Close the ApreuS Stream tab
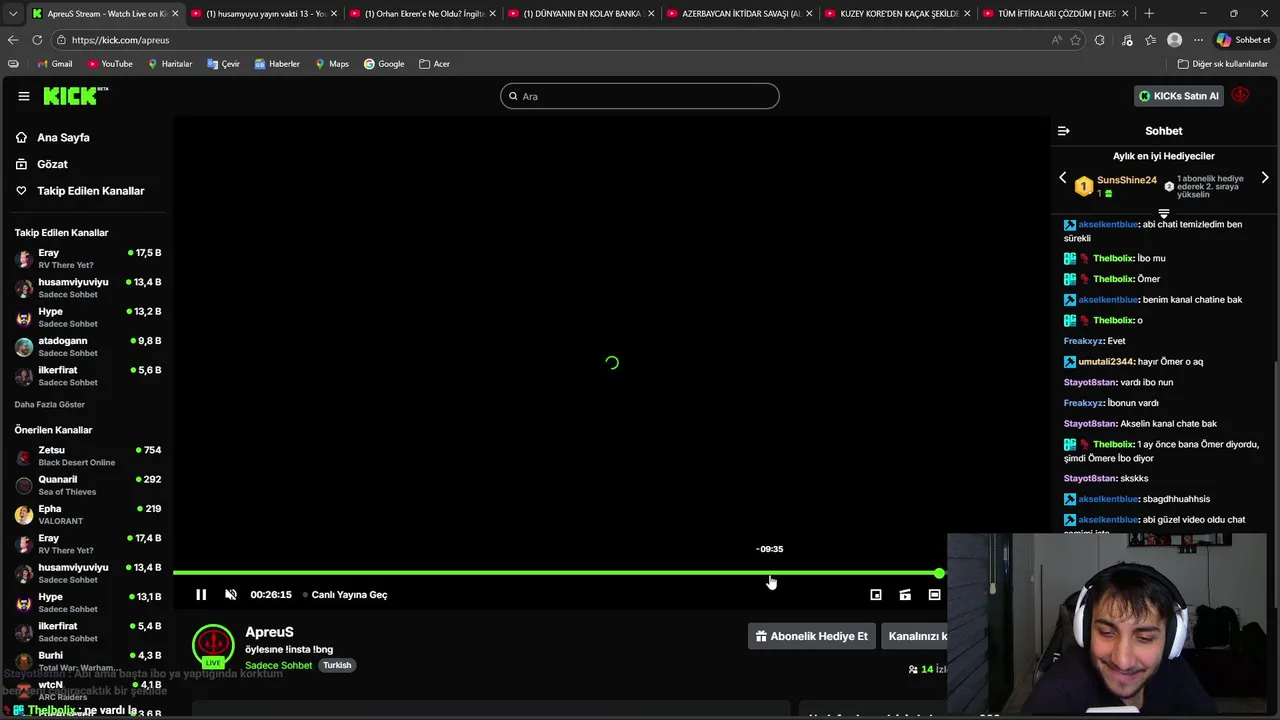 pos(175,14)
